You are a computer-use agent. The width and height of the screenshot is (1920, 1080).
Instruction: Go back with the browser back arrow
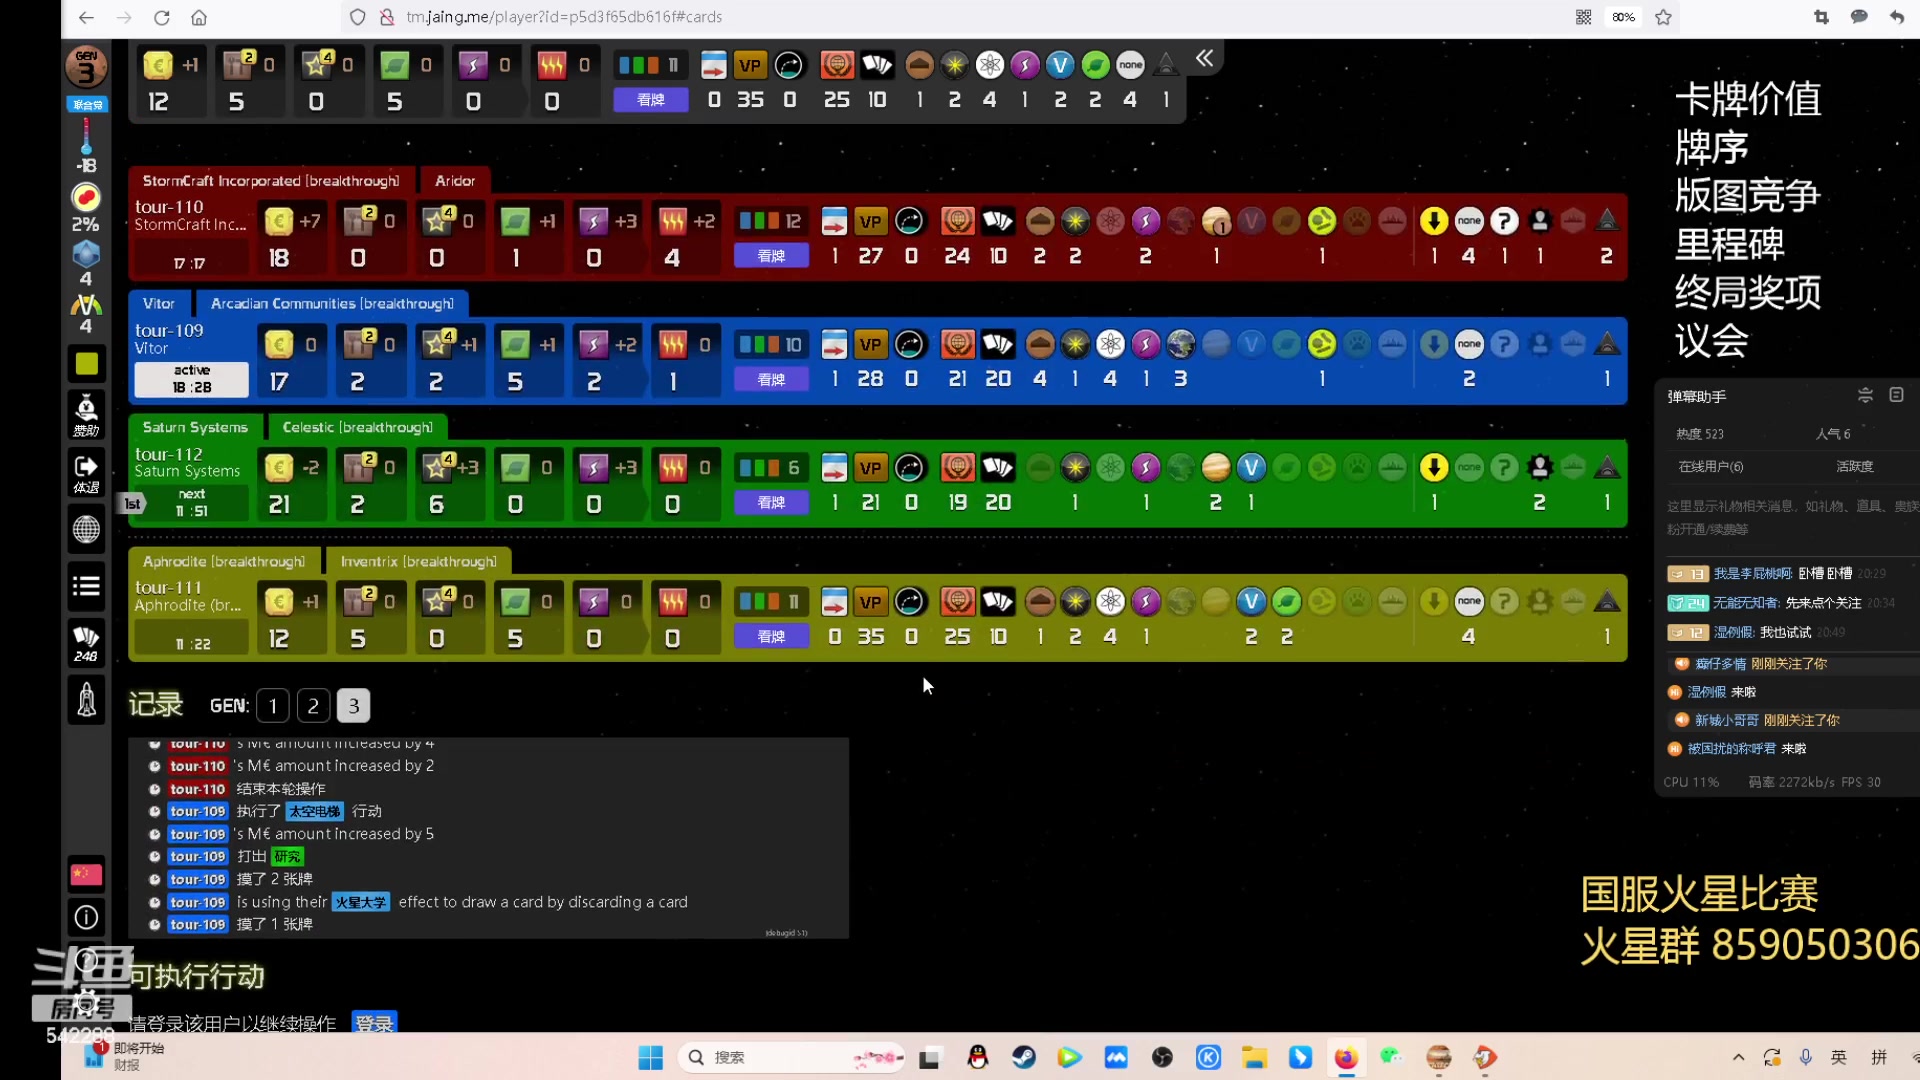(x=86, y=17)
